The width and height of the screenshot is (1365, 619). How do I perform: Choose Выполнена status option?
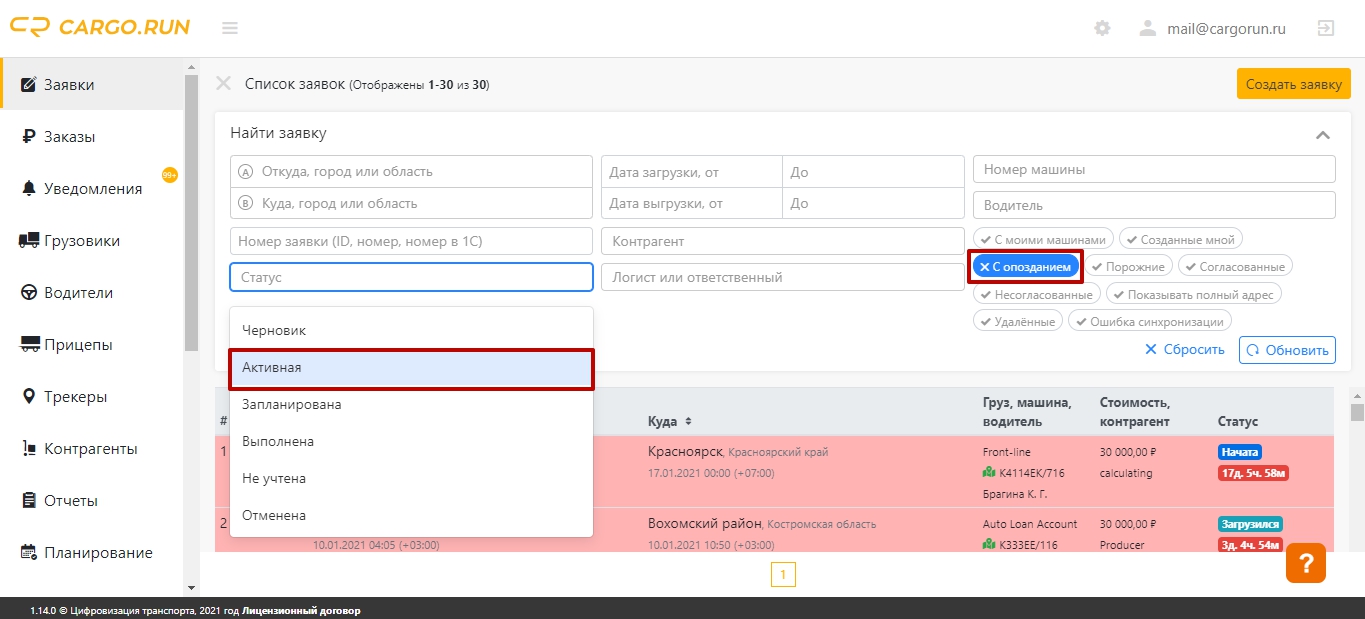[411, 441]
